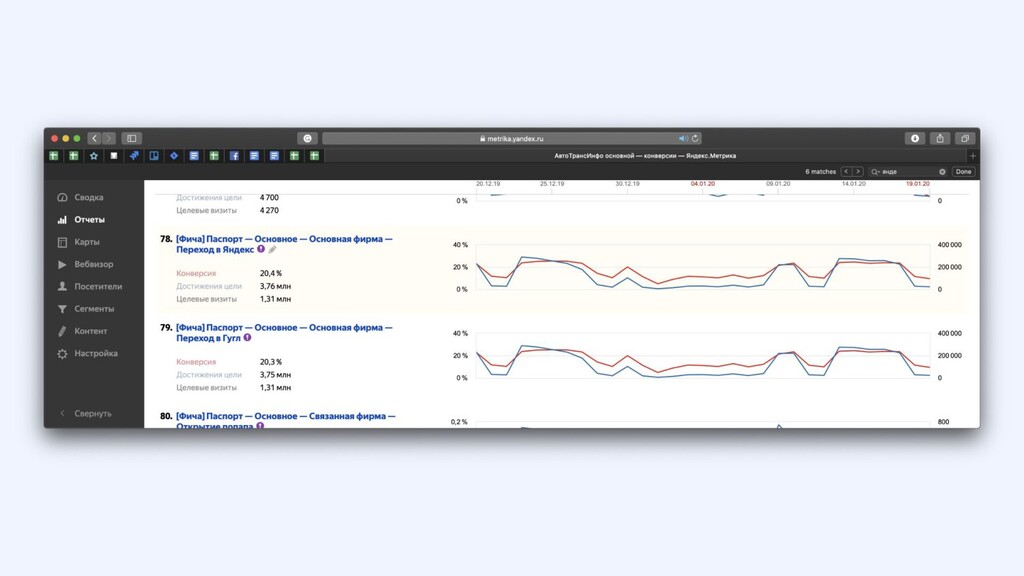Click purple info icon next to Переход в Гугл
1024x576 pixels.
pos(247,338)
